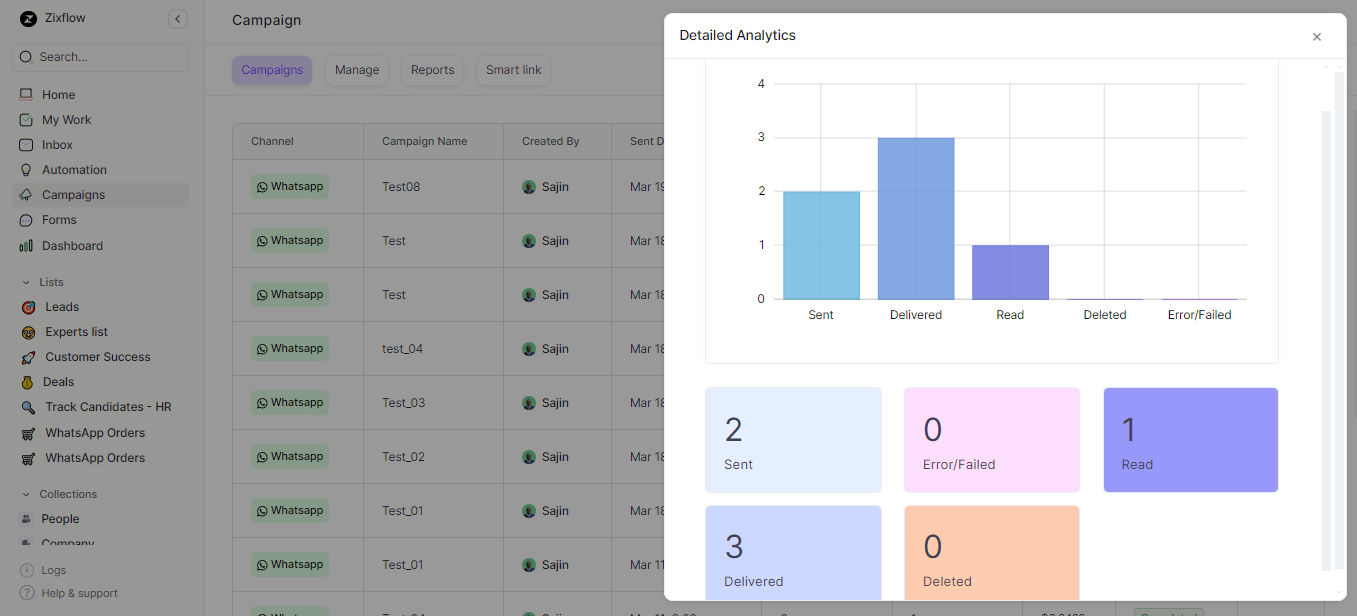Click inside the search field

tap(100, 57)
